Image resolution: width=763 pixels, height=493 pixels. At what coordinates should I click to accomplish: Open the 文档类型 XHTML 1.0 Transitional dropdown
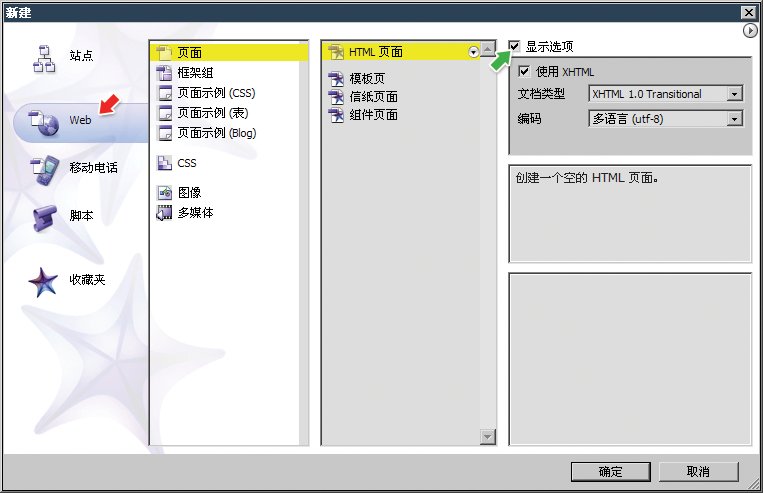click(x=666, y=94)
